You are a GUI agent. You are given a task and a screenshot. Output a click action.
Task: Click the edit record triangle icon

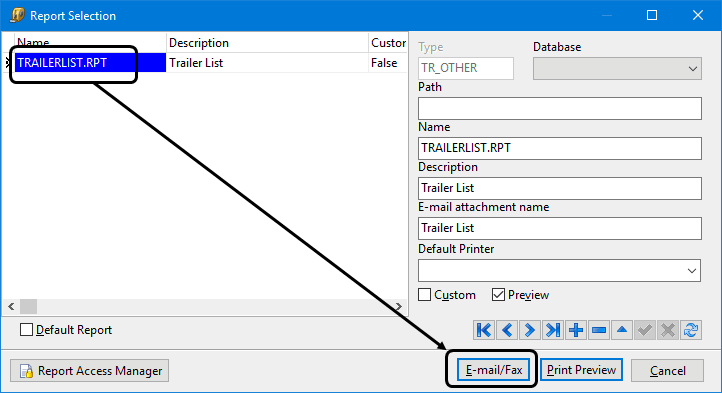click(622, 330)
